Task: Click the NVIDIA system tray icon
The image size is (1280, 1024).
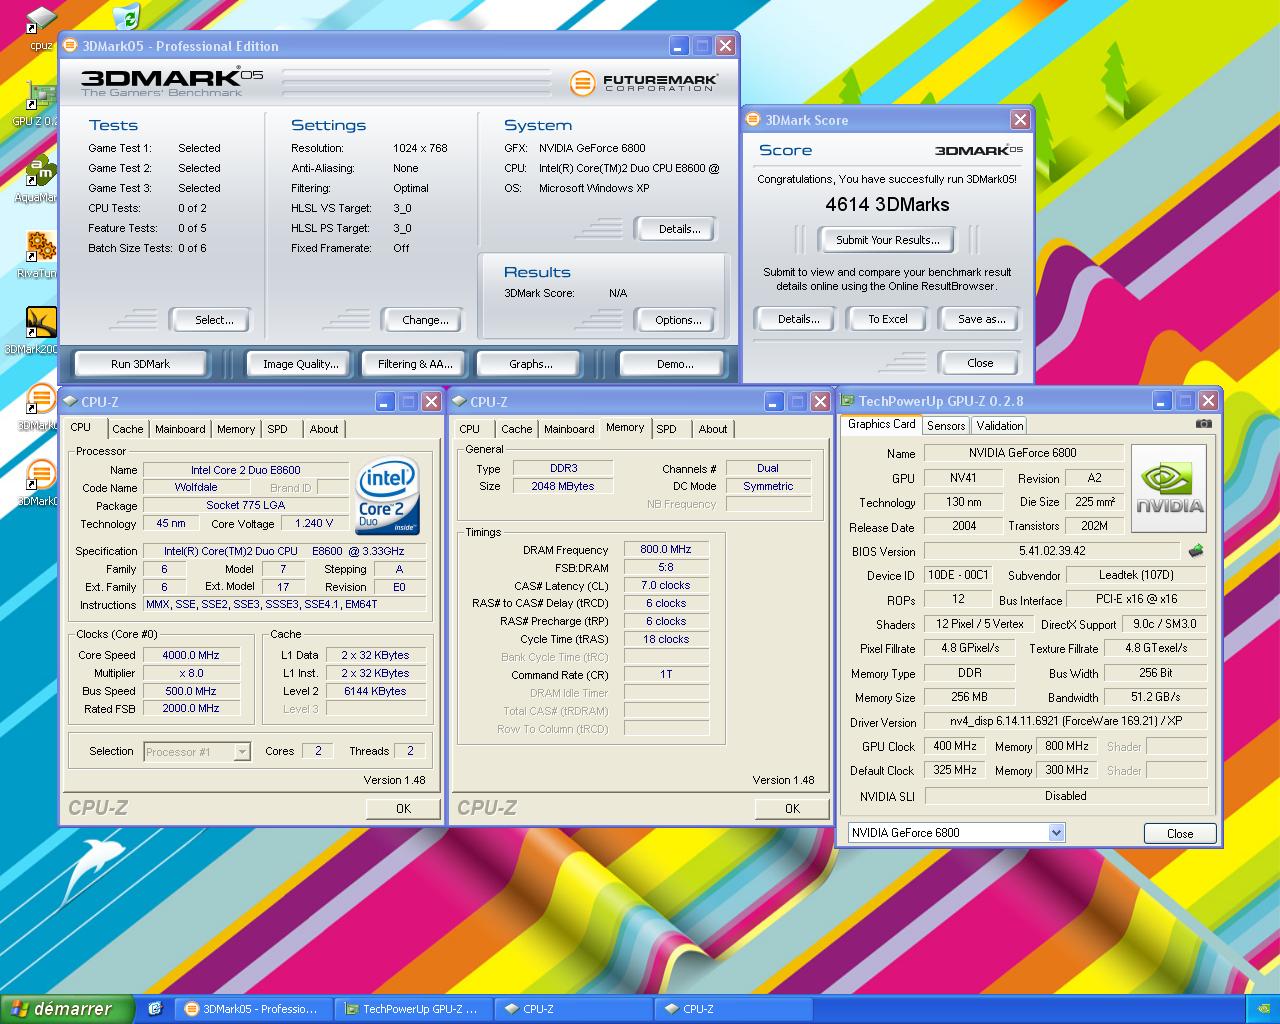Action: click(x=1263, y=1009)
